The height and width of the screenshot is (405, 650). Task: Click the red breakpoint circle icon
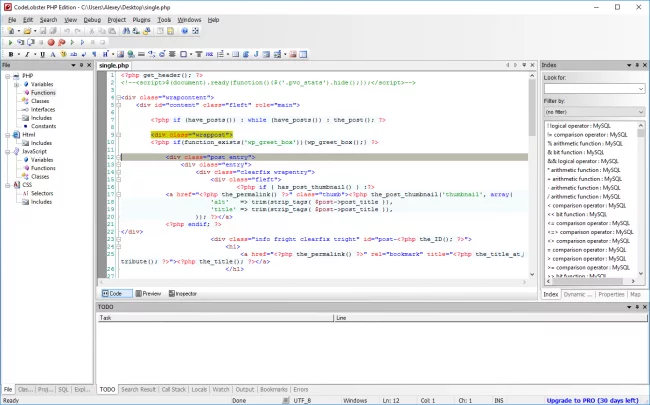(51, 42)
